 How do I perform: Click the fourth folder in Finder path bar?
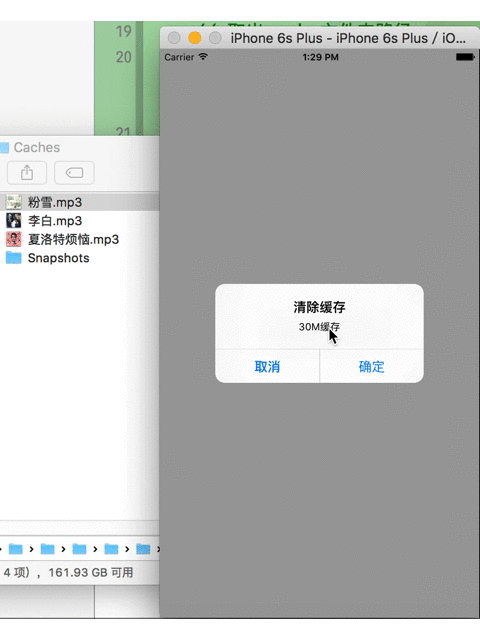pos(111,549)
